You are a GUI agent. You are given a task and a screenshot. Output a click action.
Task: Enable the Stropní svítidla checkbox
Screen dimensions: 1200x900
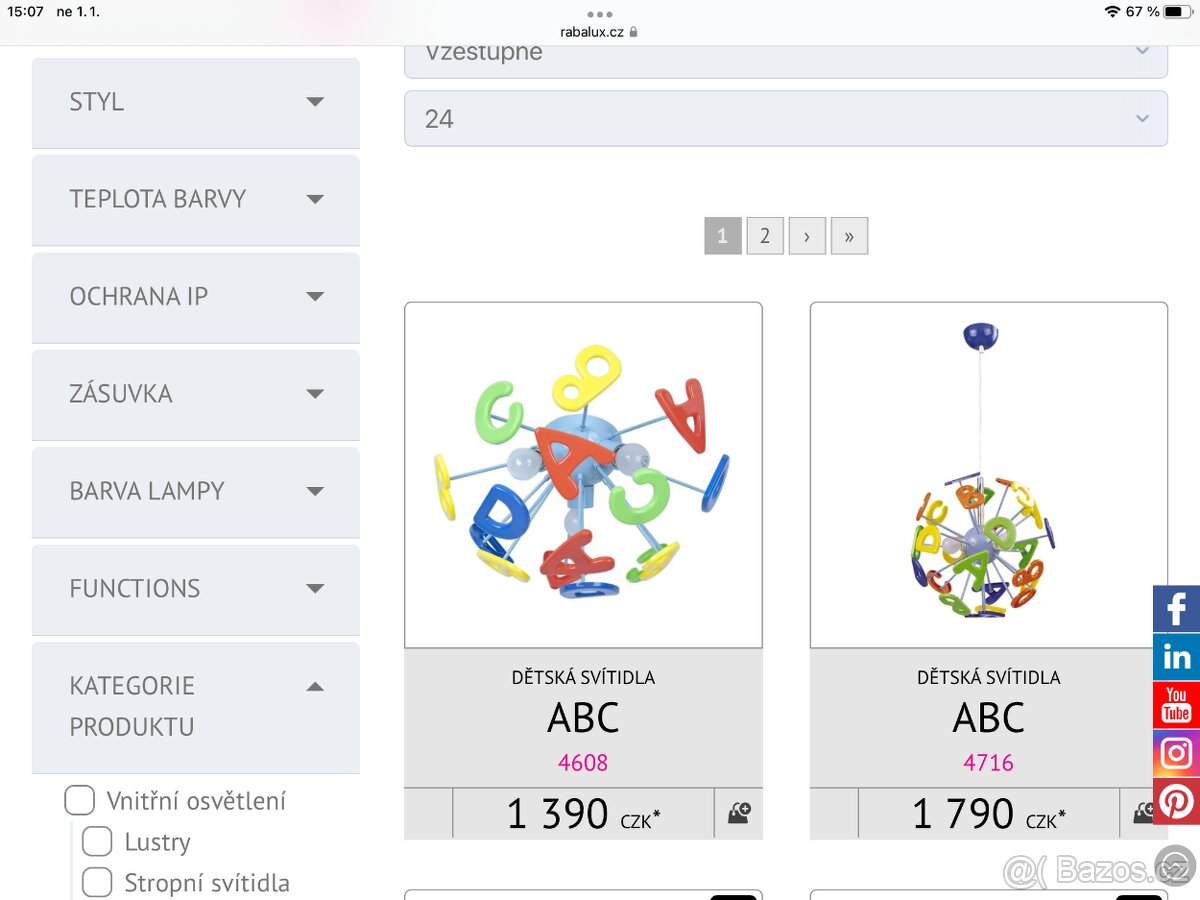point(97,883)
